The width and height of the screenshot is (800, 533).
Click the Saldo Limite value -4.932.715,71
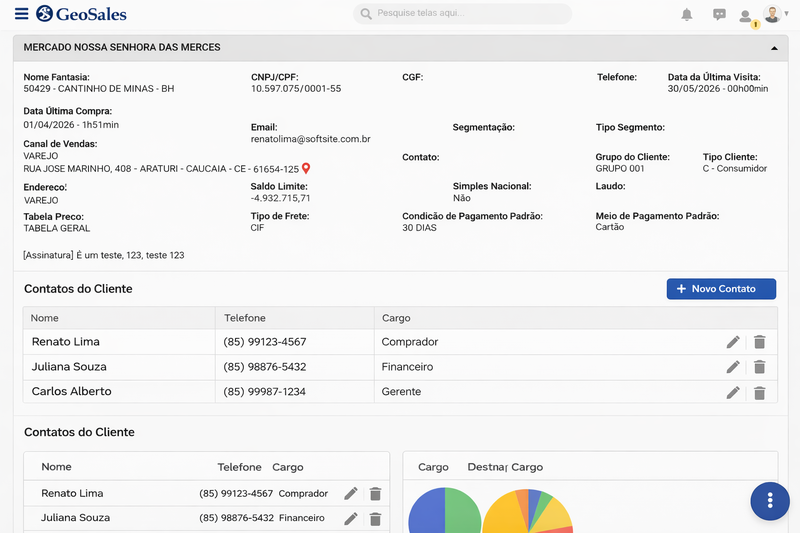280,198
